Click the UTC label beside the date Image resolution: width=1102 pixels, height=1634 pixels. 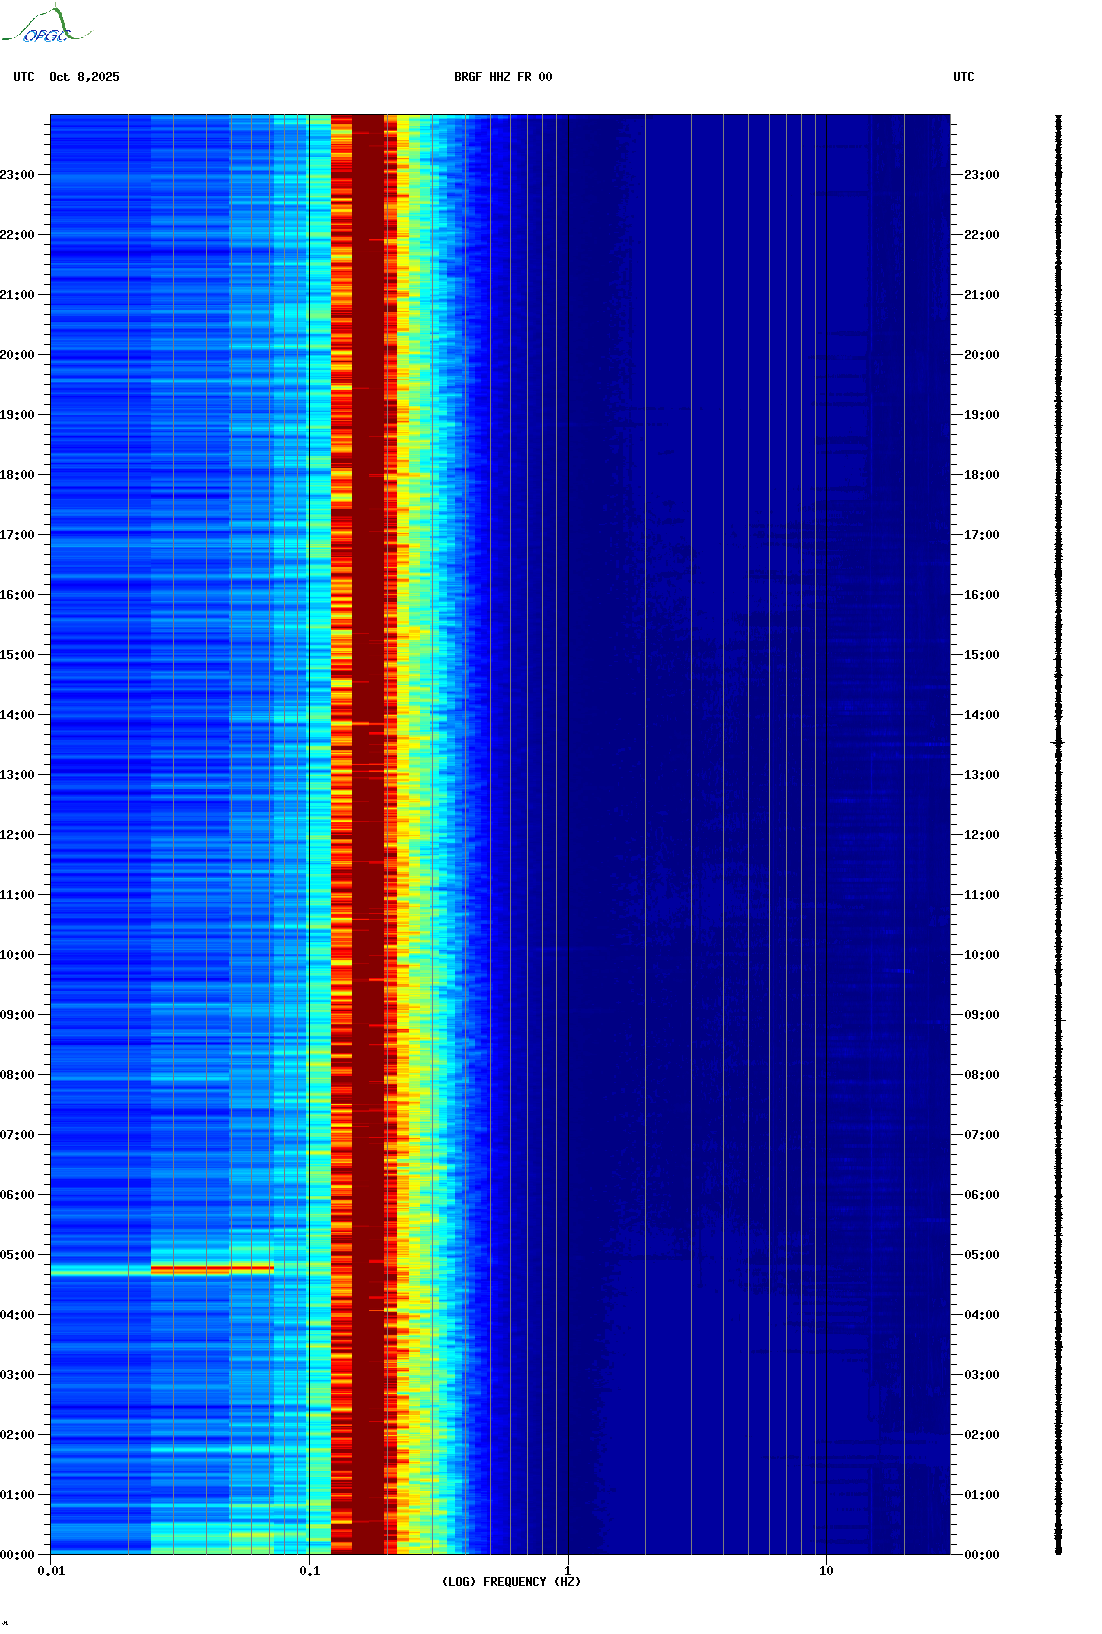pos(24,77)
